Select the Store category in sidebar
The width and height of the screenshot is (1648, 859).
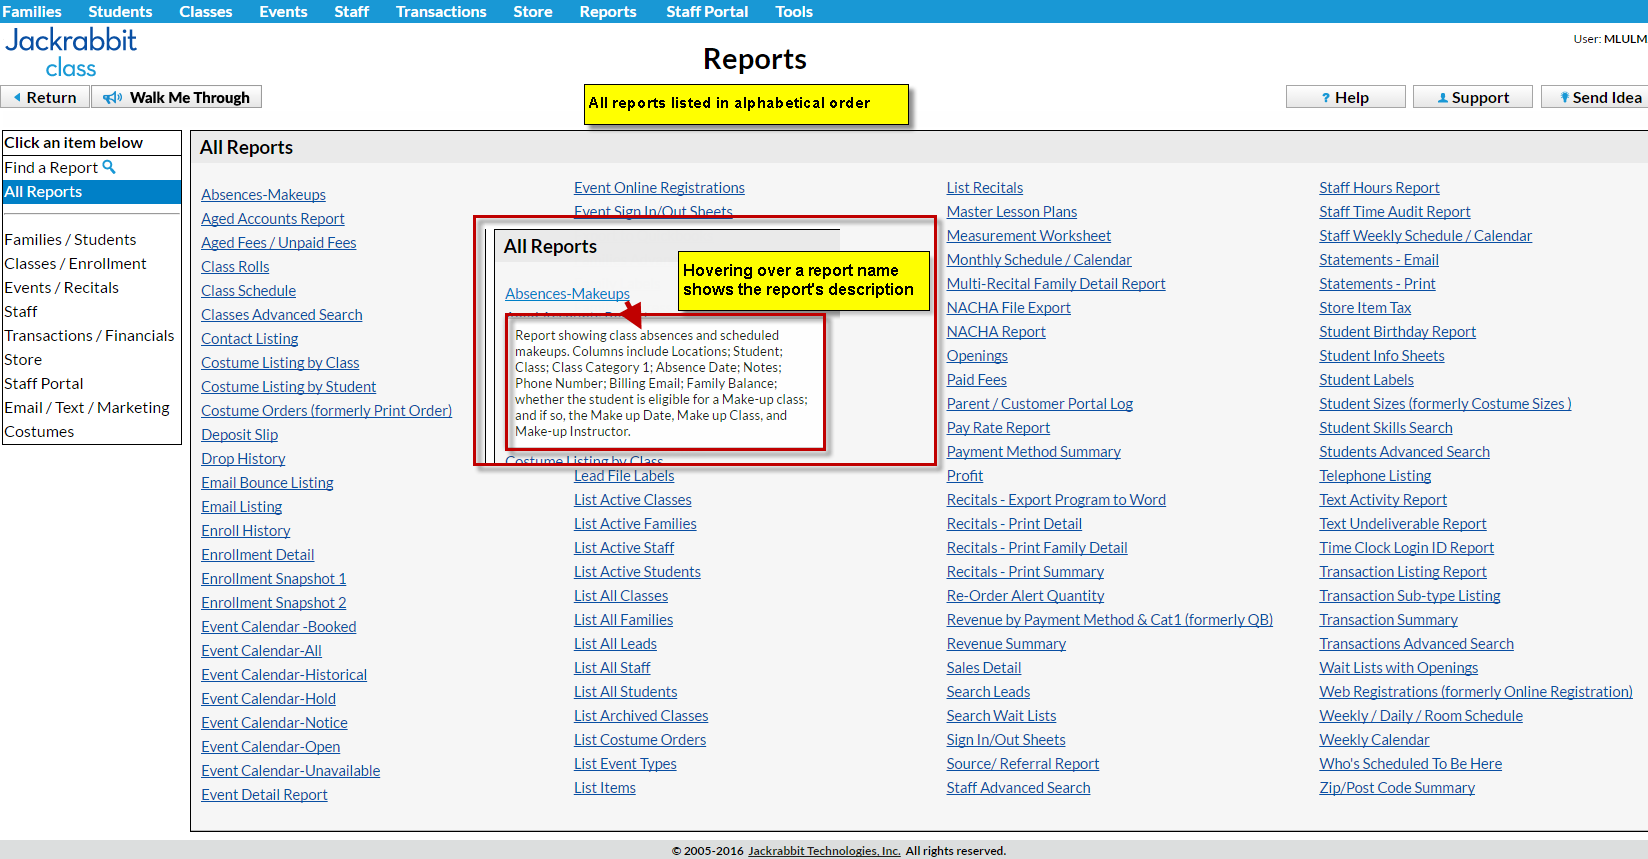click(x=23, y=360)
